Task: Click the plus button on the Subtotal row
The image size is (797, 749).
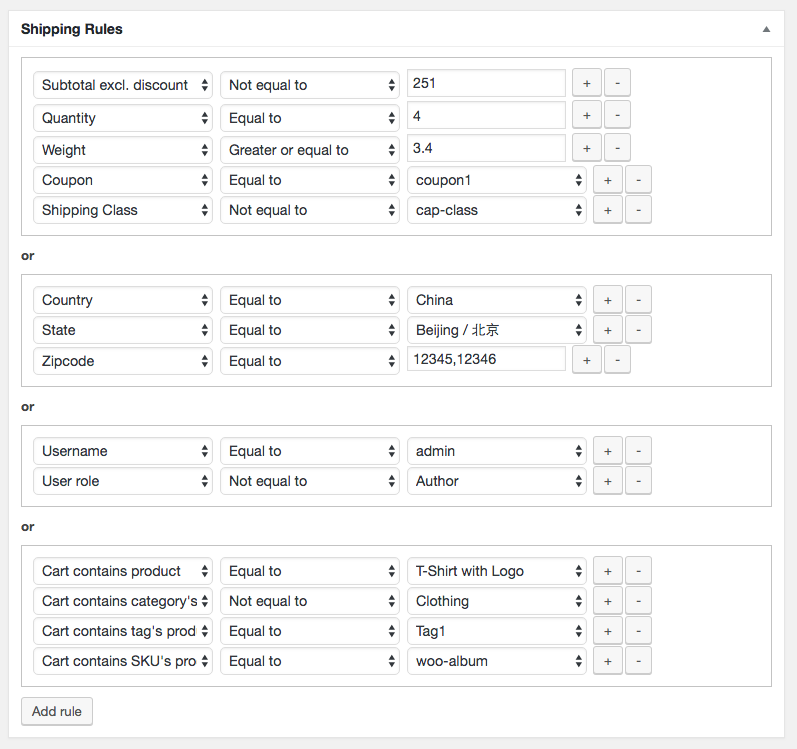Action: (x=585, y=84)
